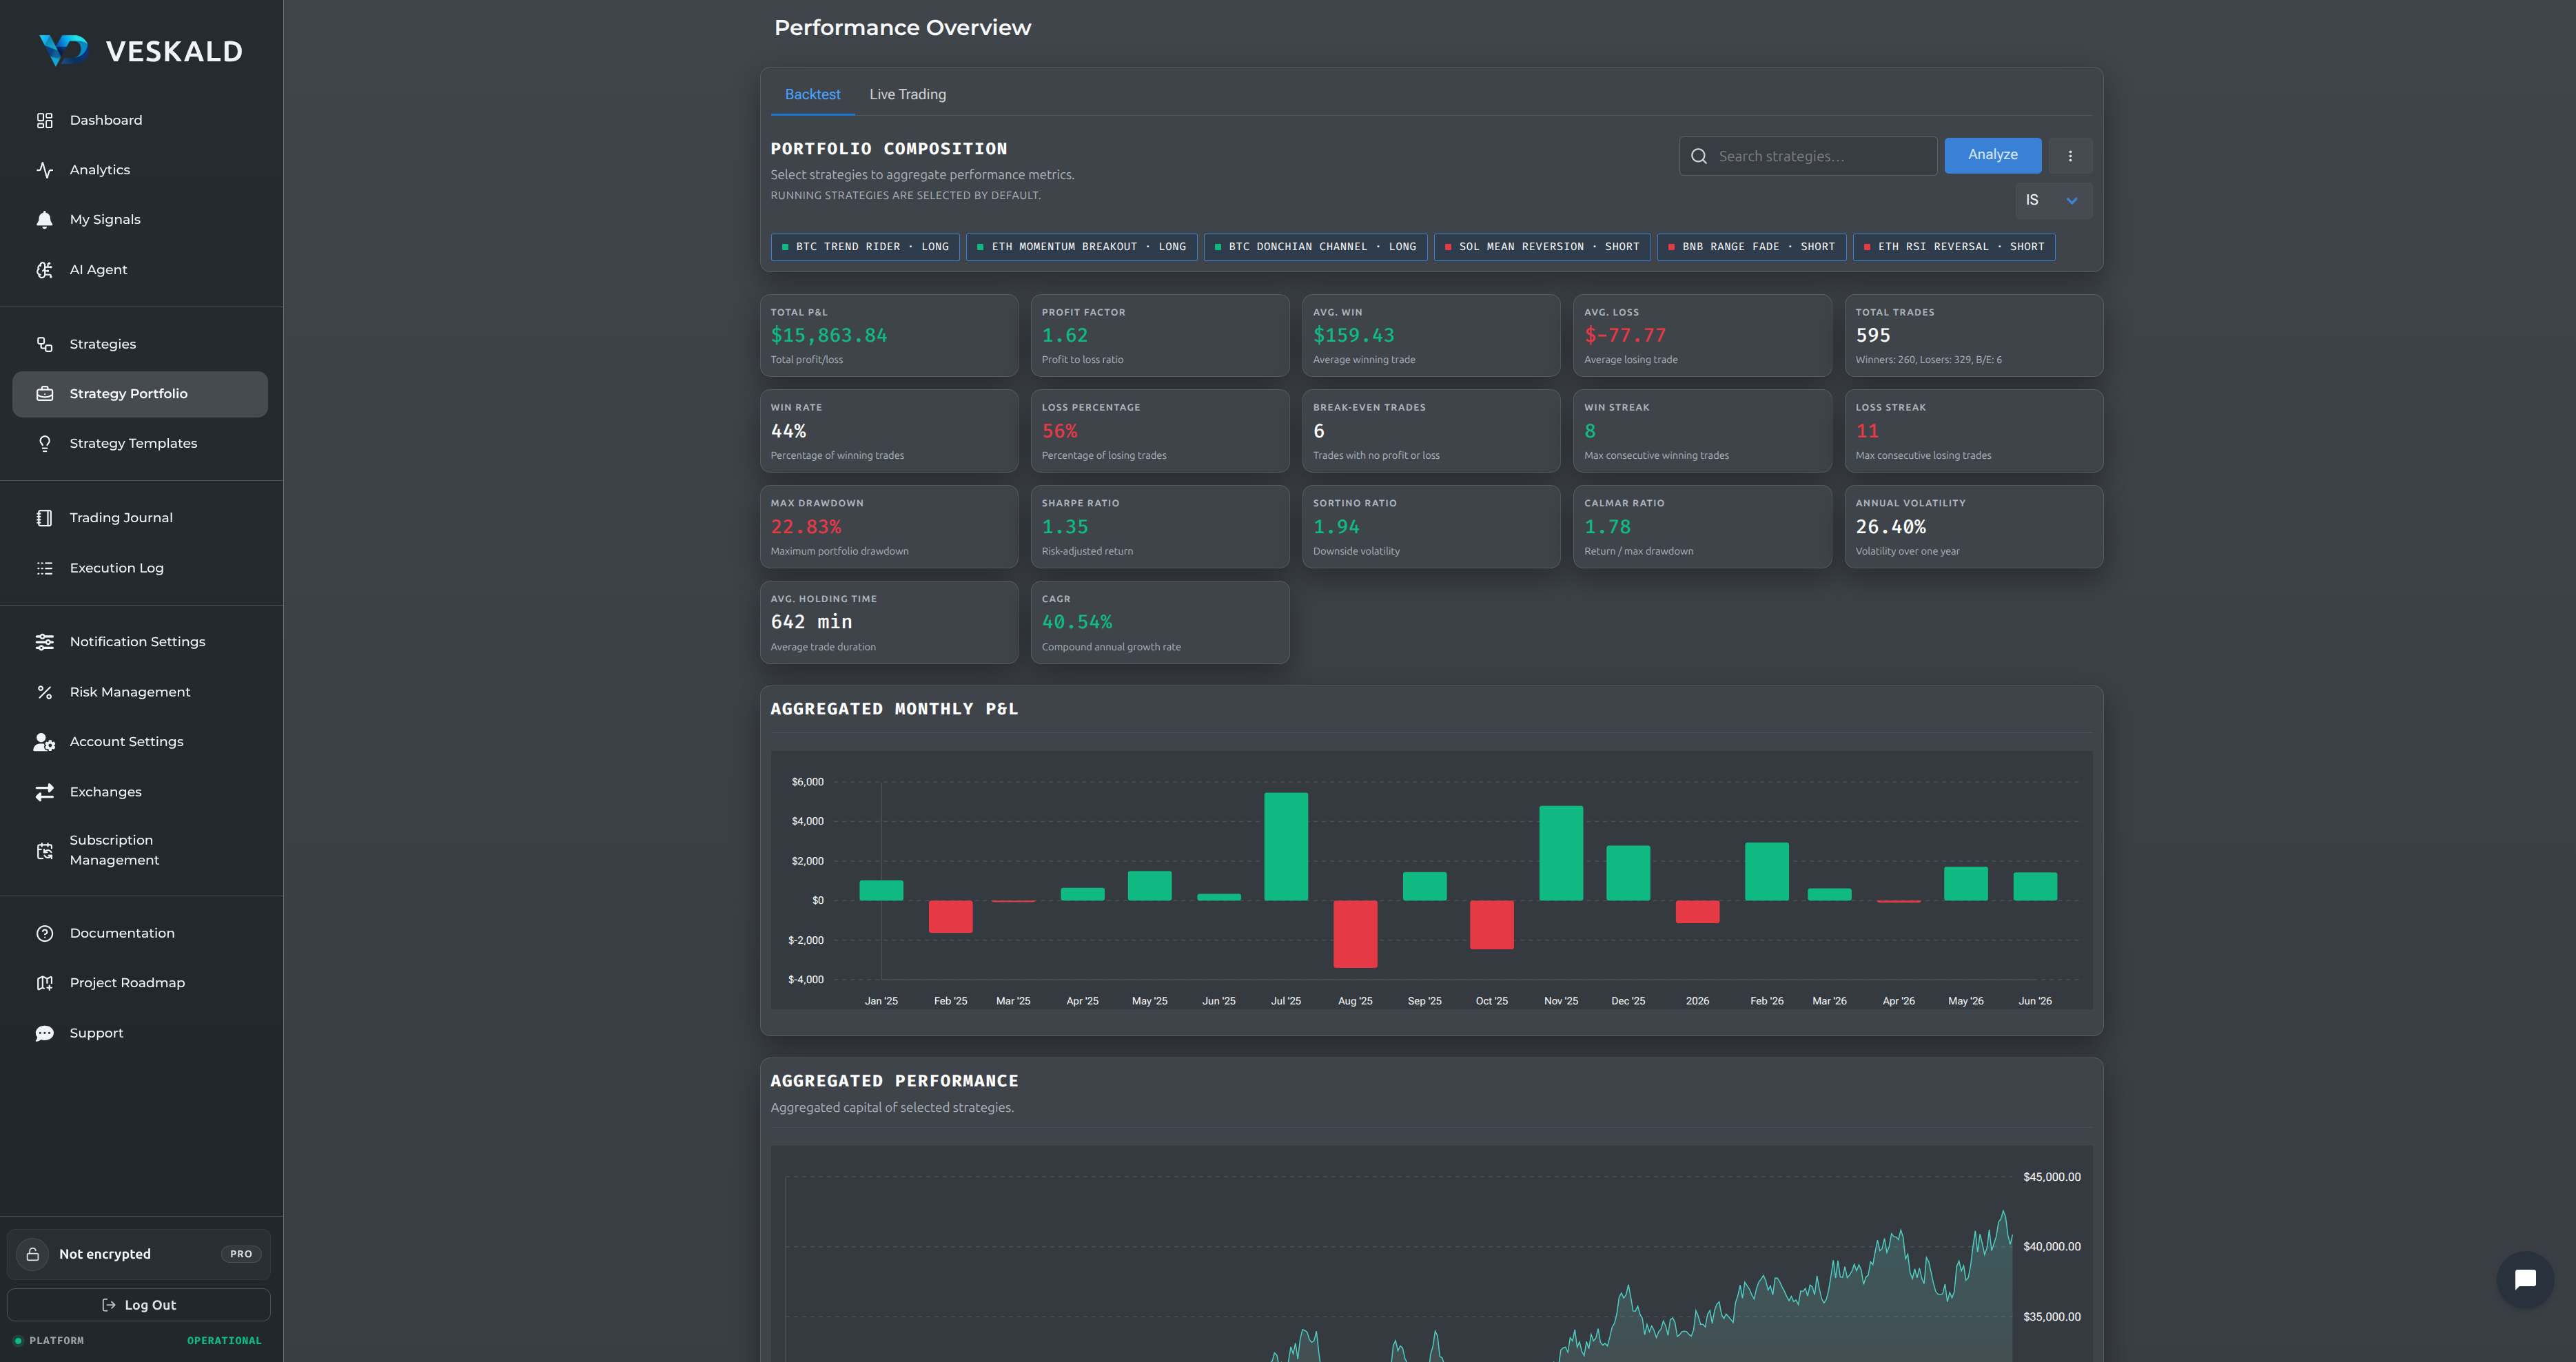Toggle the ETH RSI Reversal Short chip
This screenshot has width=2576, height=1362.
point(1954,247)
